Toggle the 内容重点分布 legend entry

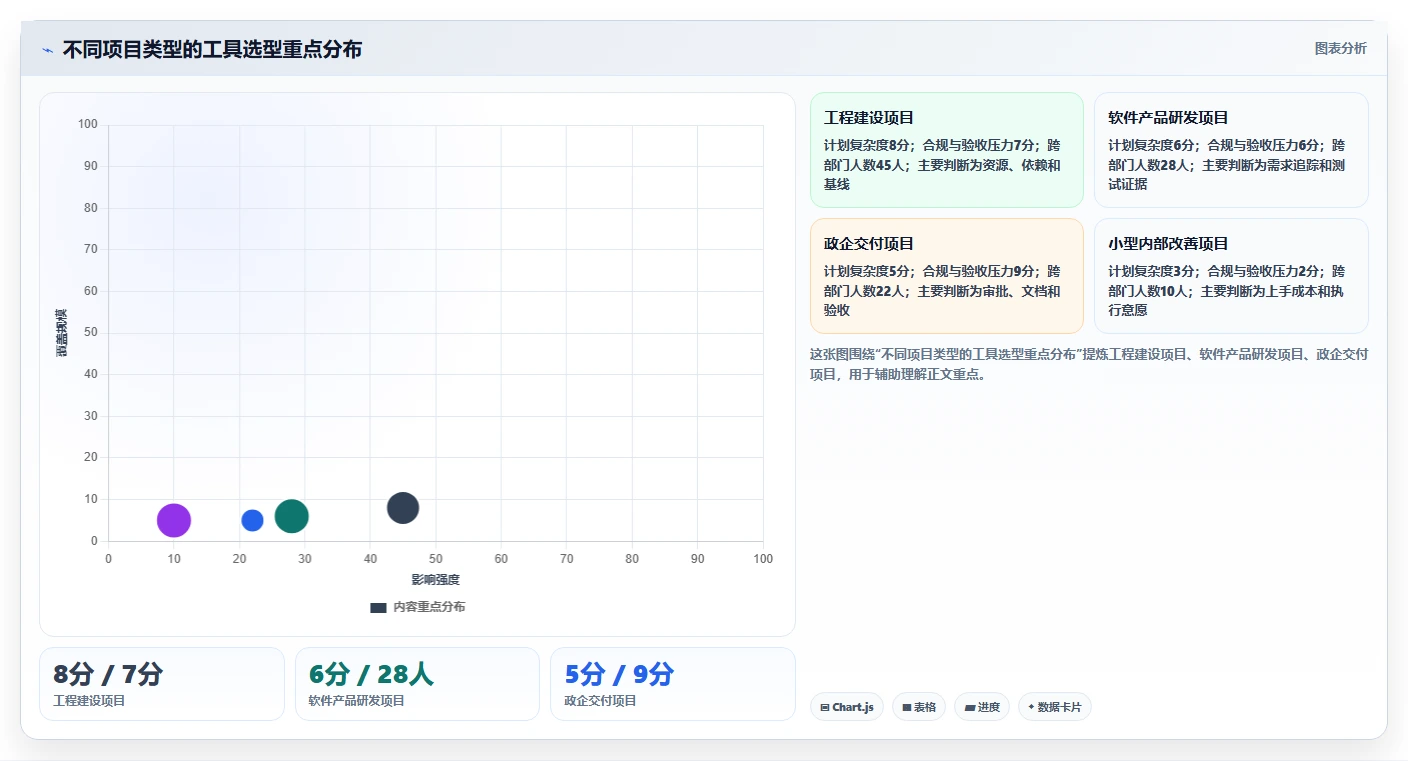click(417, 607)
